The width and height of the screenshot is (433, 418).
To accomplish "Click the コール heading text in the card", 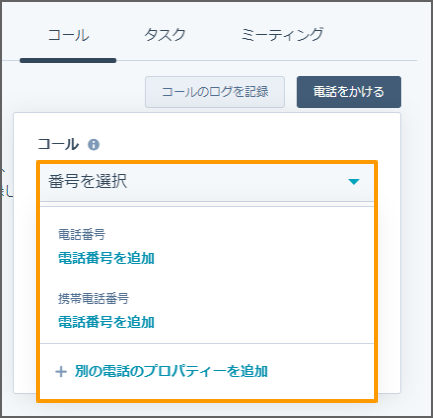I will [x=58, y=145].
